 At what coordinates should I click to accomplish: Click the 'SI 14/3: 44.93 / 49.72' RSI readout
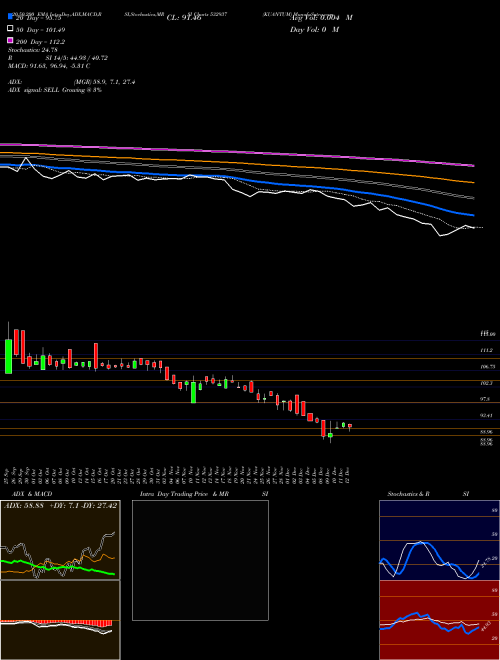[77, 58]
